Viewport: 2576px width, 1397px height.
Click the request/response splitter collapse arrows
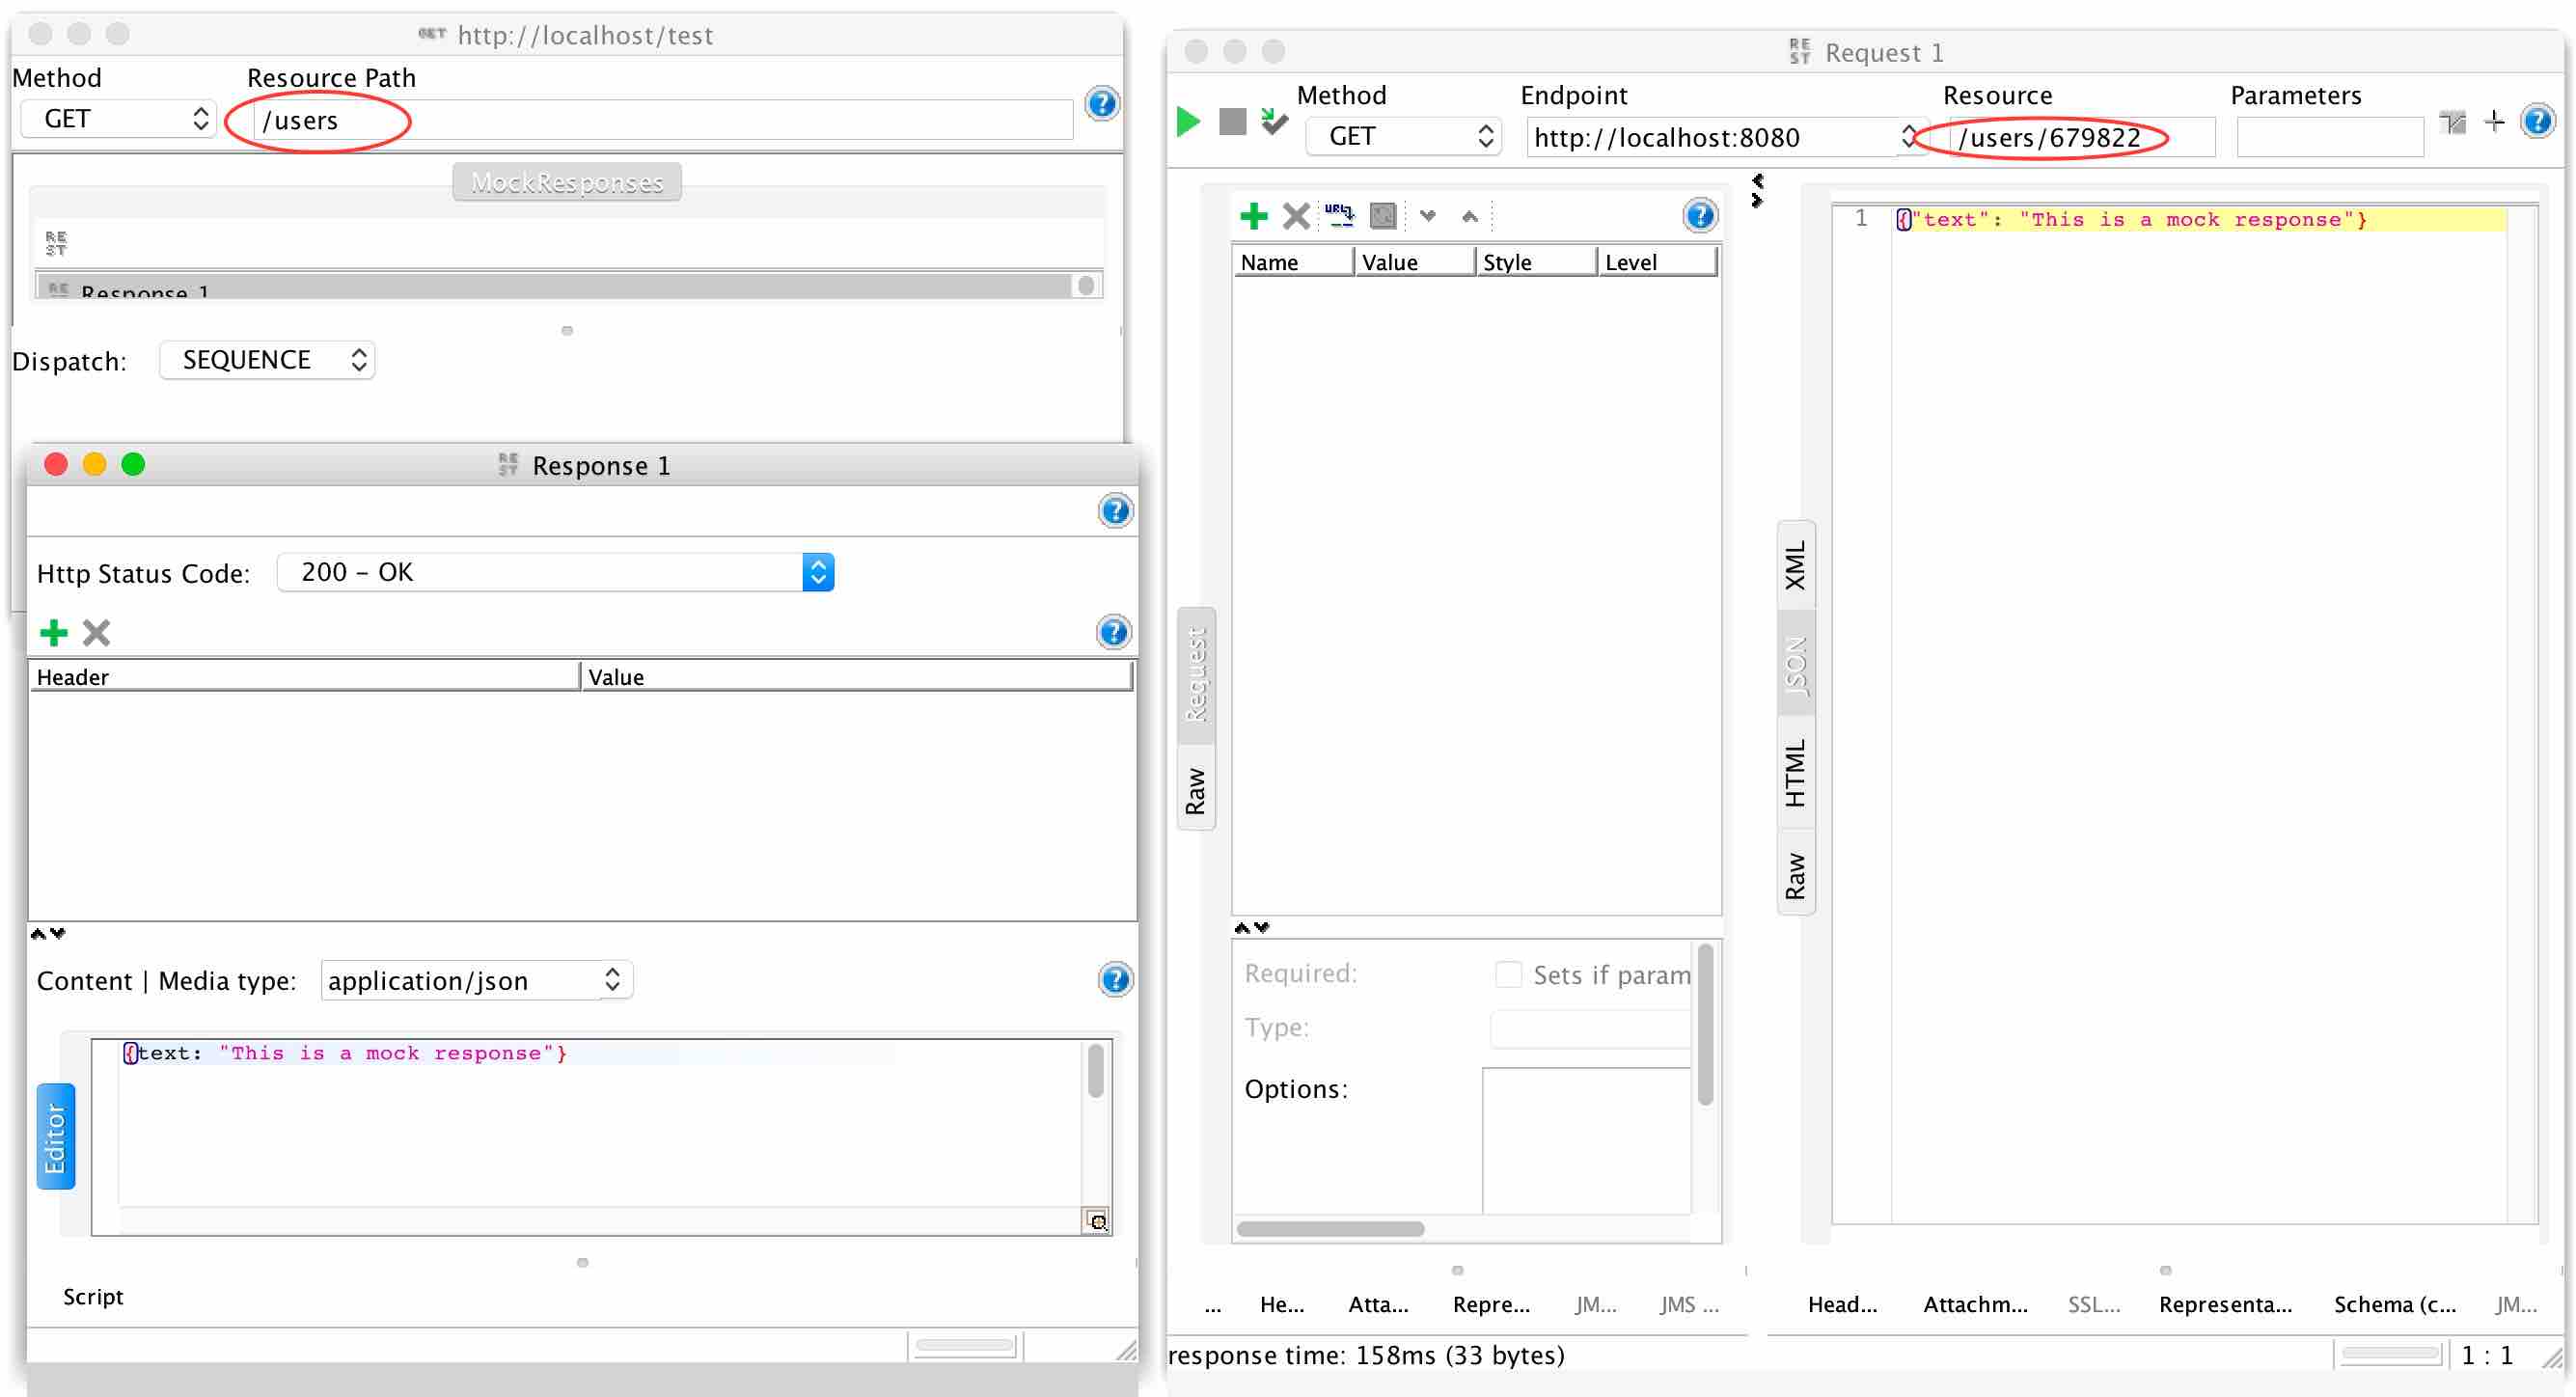1757,190
